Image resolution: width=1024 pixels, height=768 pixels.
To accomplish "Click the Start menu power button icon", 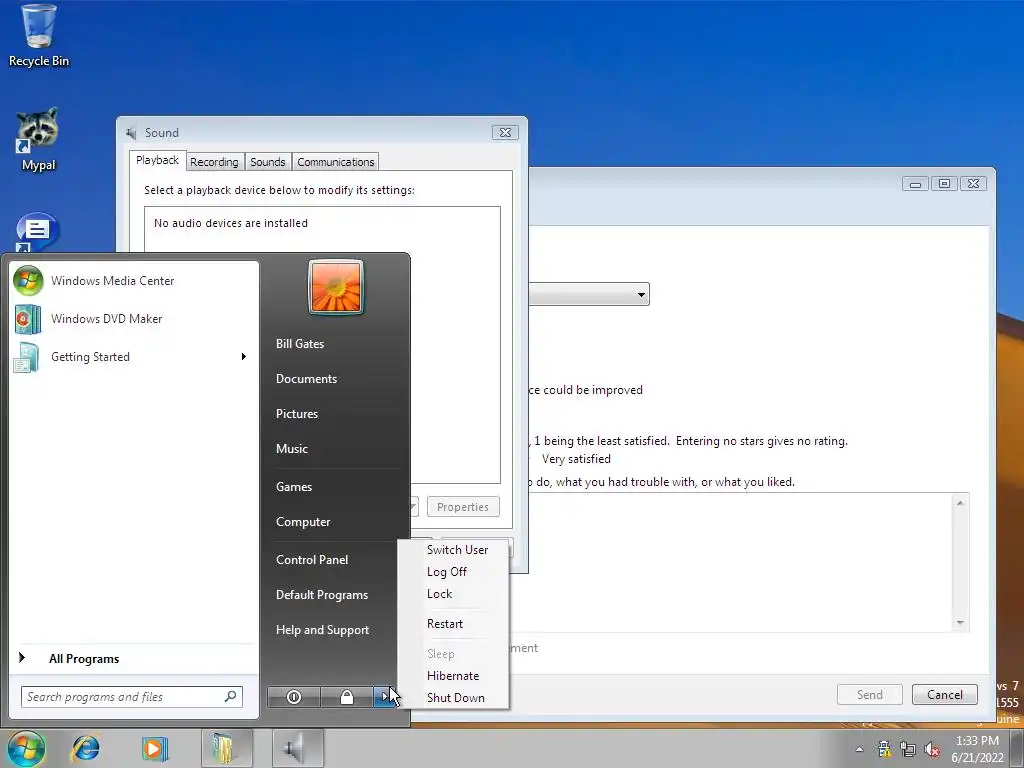I will click(294, 697).
